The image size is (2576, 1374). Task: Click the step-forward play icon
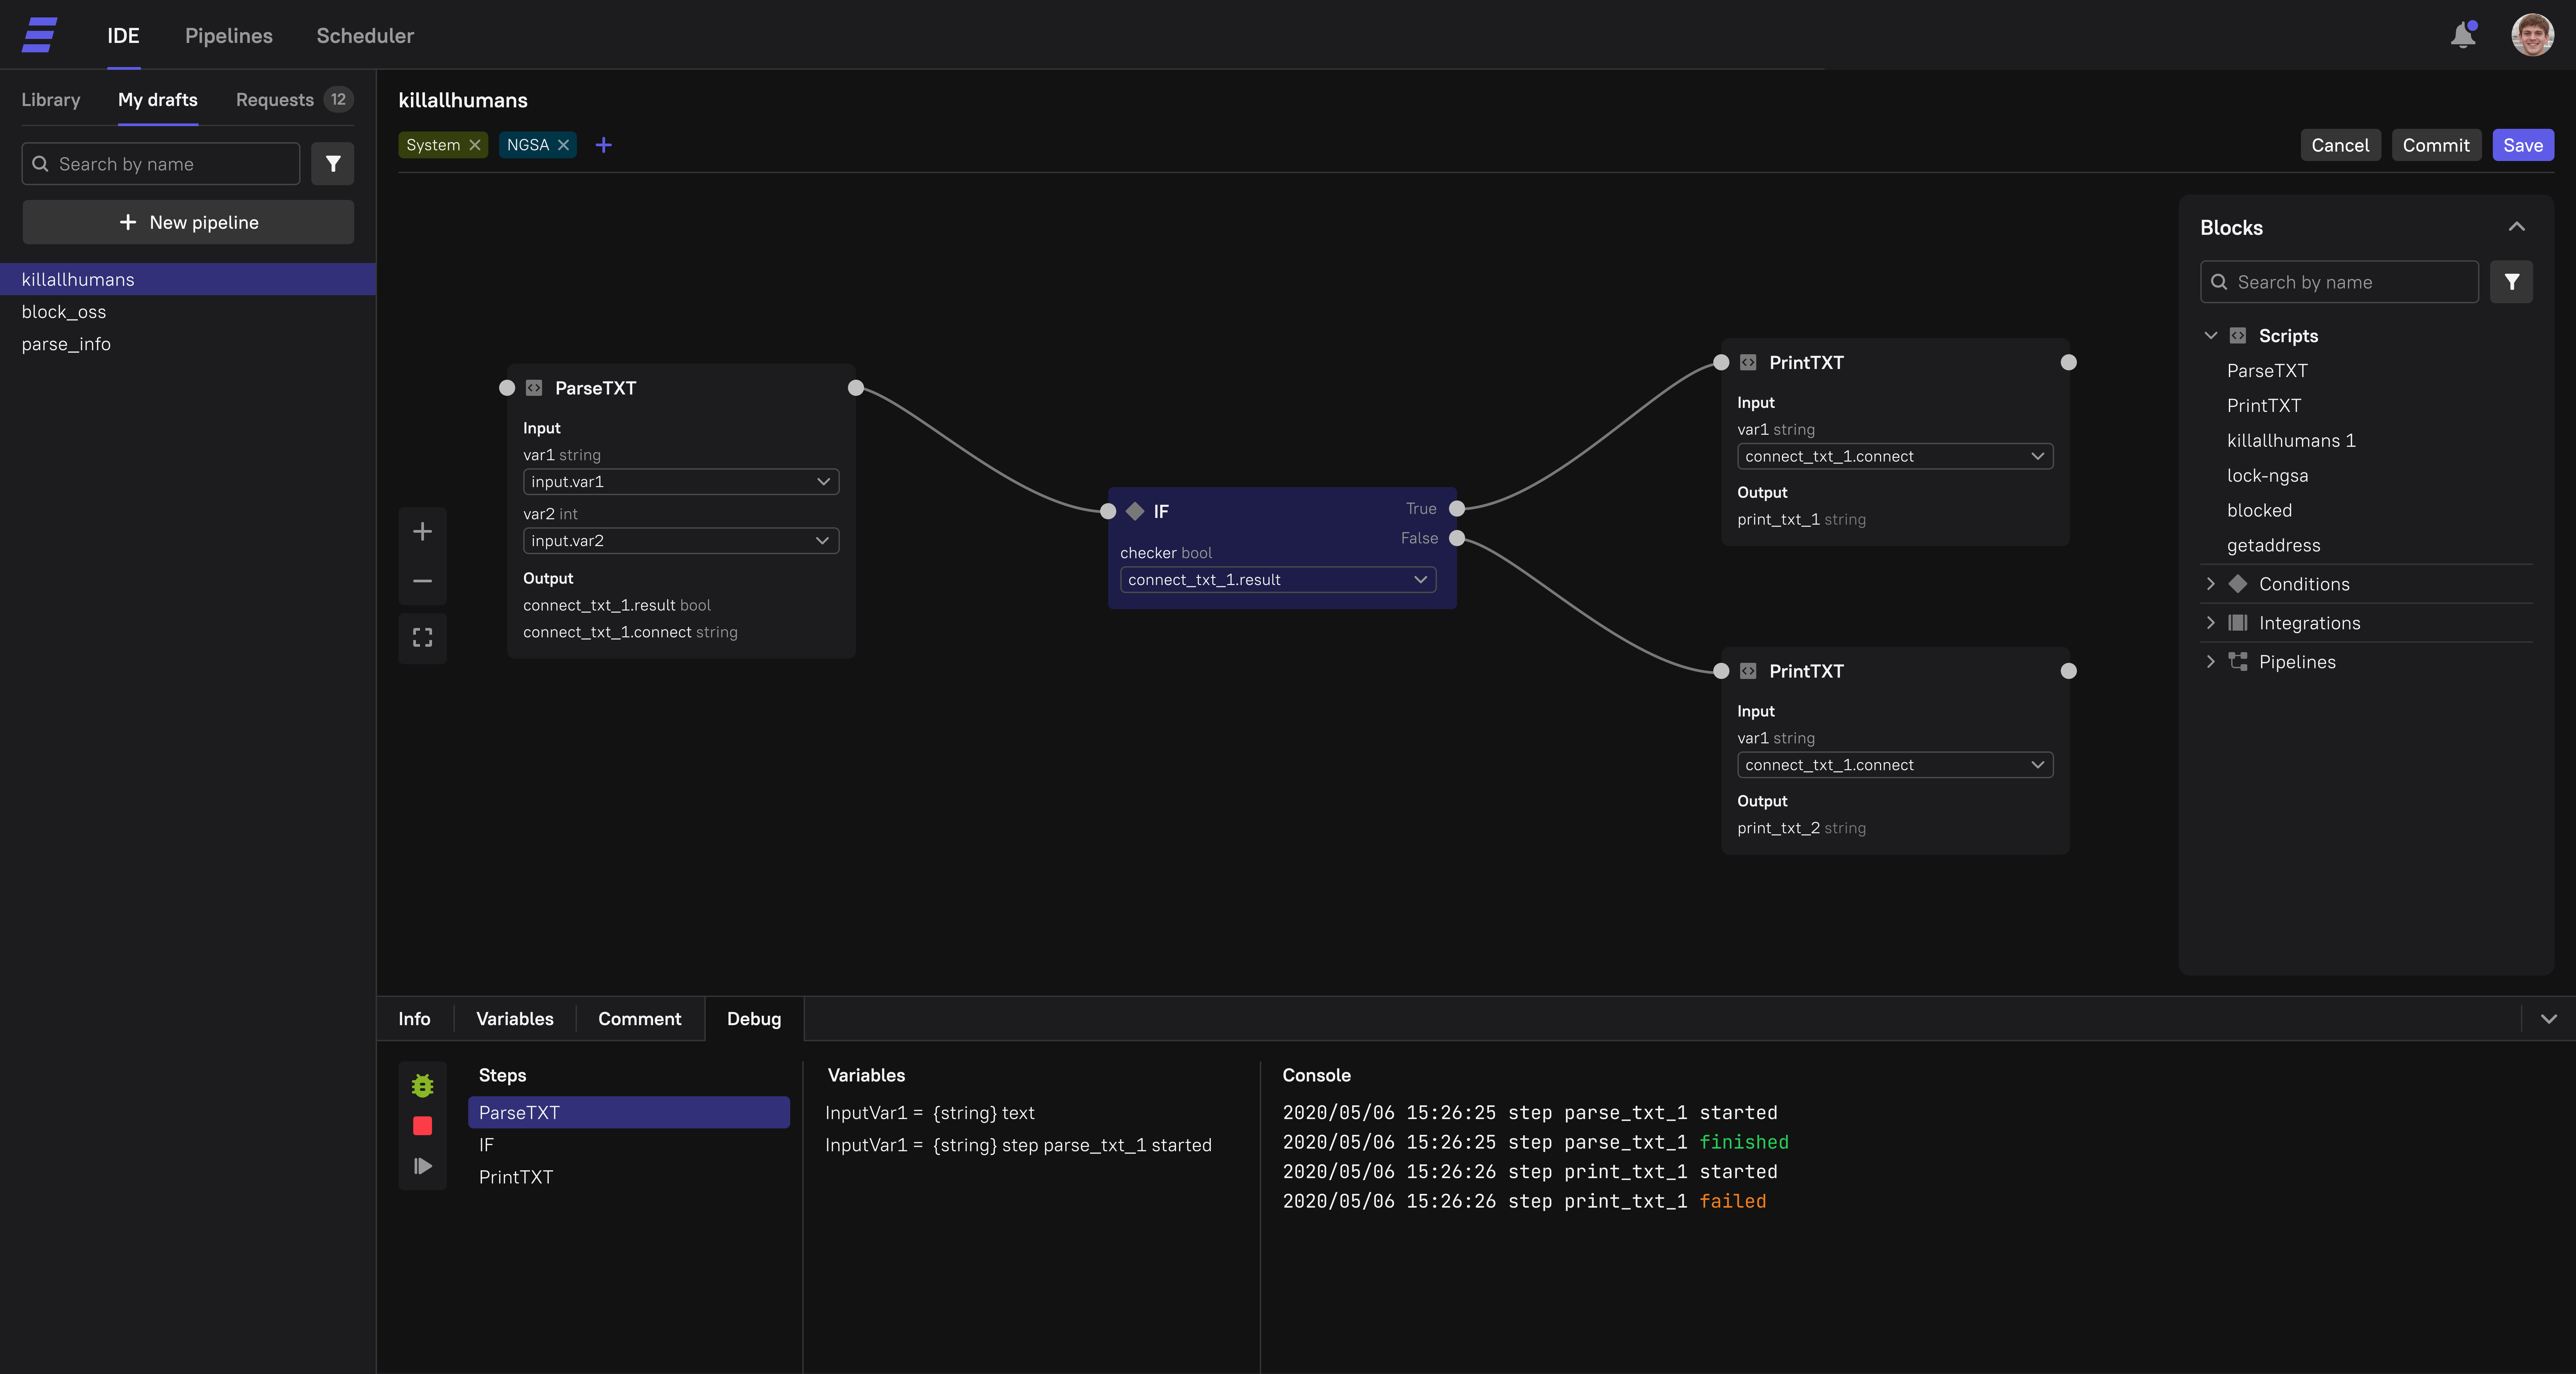[x=422, y=1166]
